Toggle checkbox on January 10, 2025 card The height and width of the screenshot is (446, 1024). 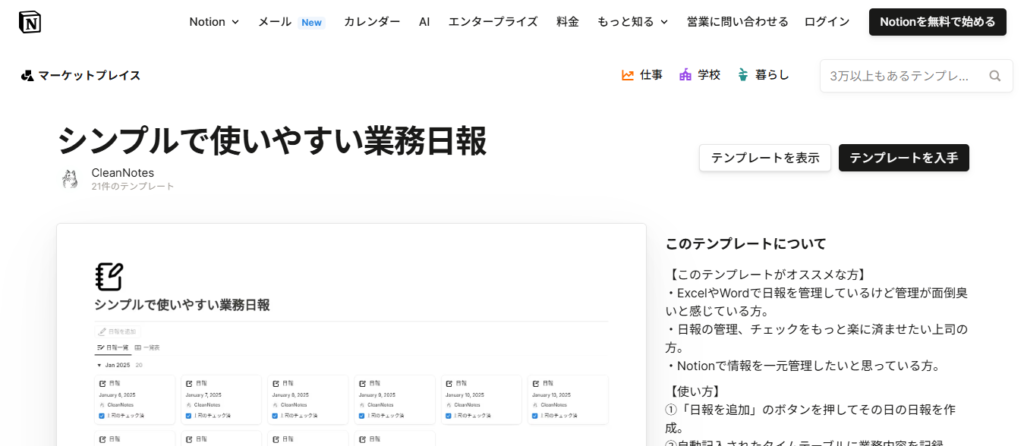pyautogui.click(x=449, y=415)
